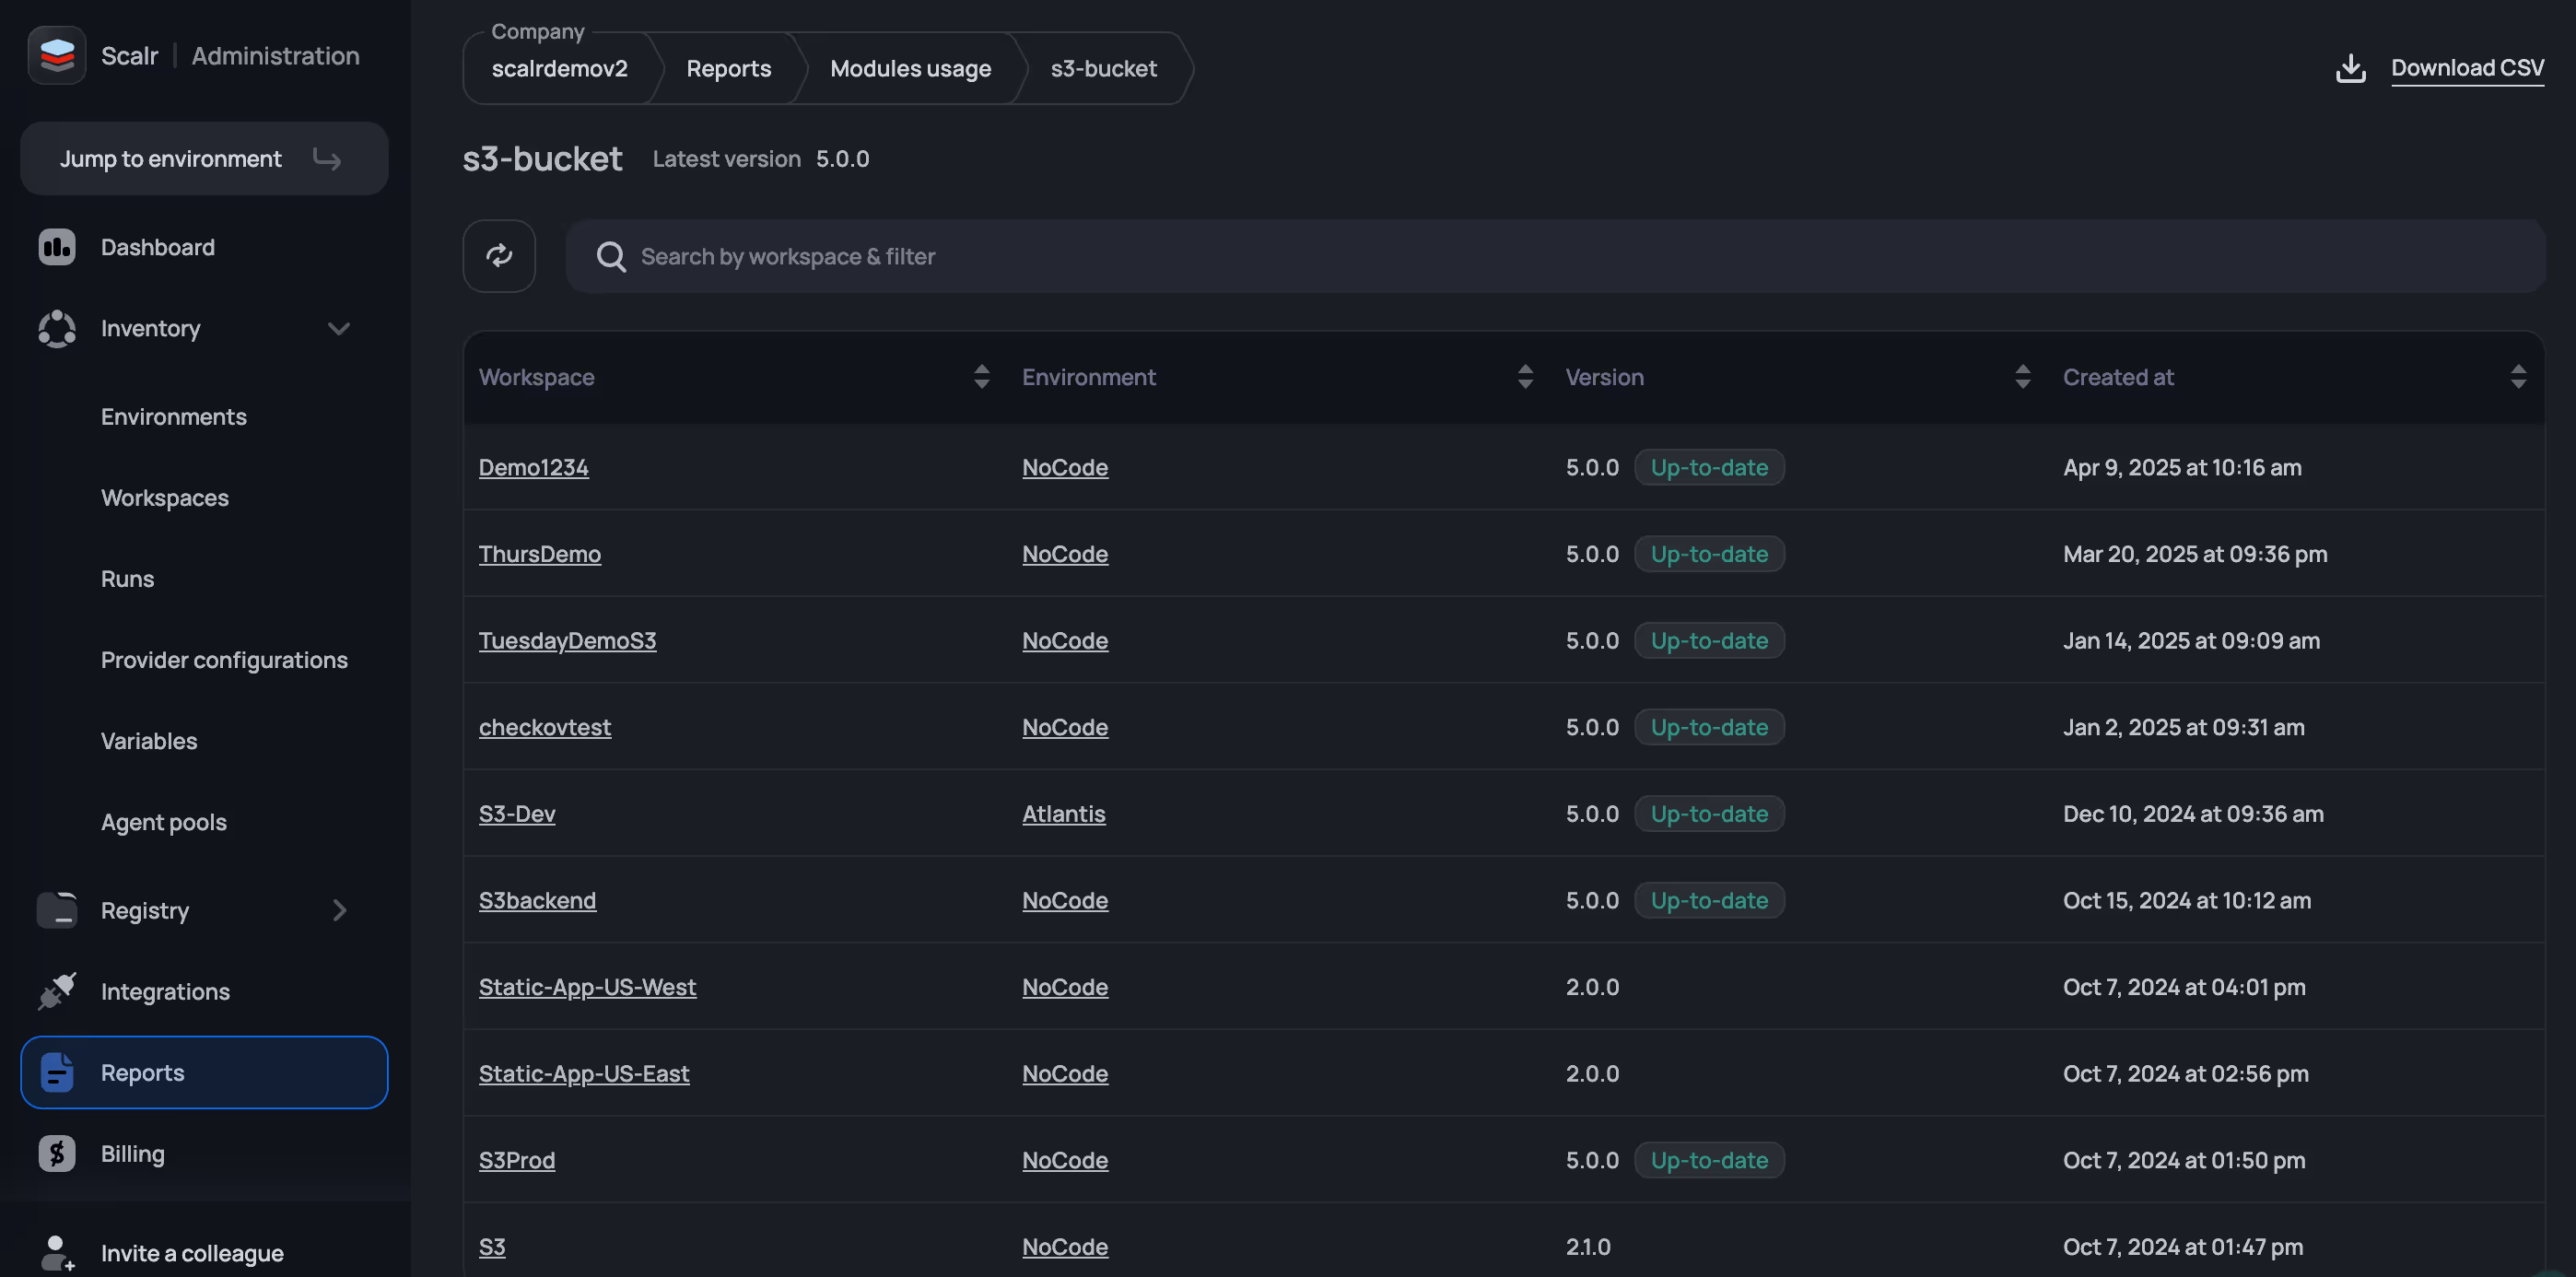Click Jump to environment button
The width and height of the screenshot is (2576, 1277).
[204, 159]
